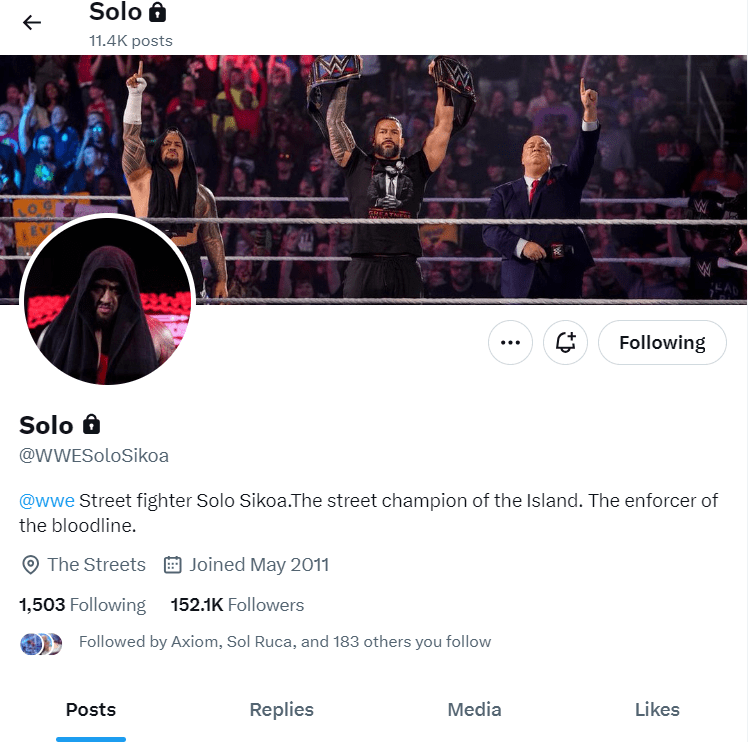Open Solo's round profile picture
Image resolution: width=748 pixels, height=742 pixels.
click(108, 300)
